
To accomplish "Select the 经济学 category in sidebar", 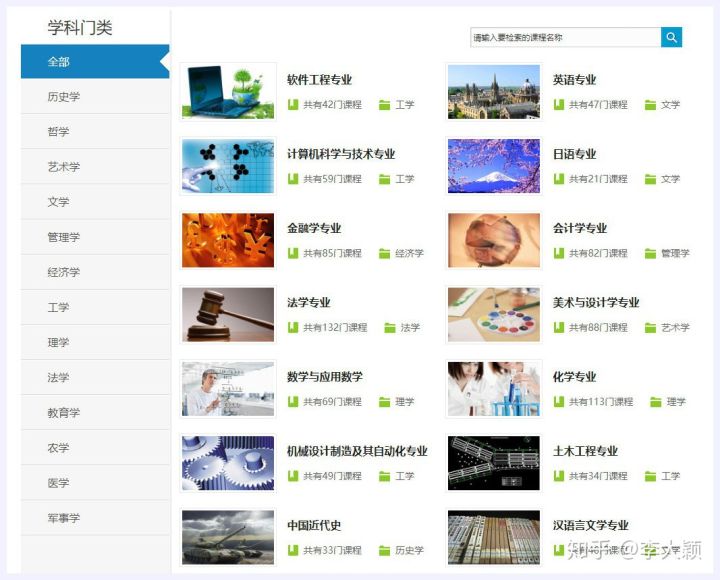I will [x=95, y=272].
